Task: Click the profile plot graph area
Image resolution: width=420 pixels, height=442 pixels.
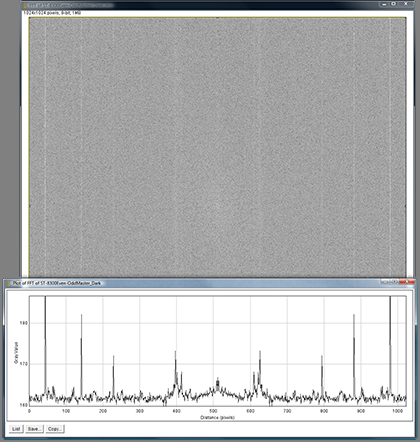Action: point(218,350)
